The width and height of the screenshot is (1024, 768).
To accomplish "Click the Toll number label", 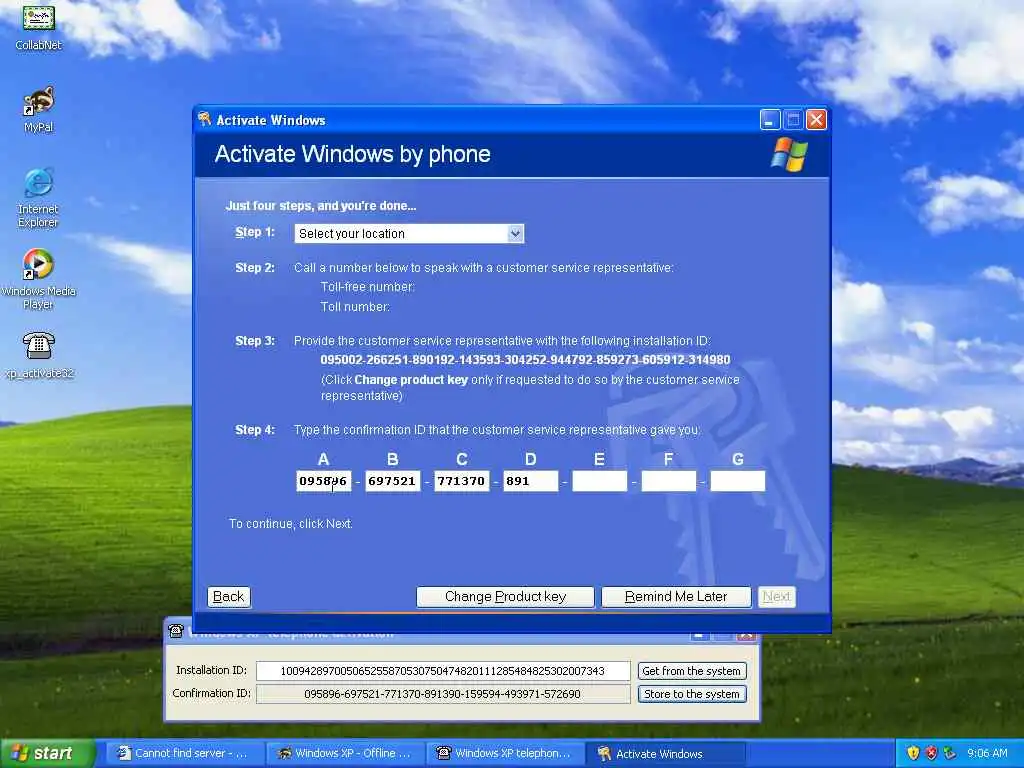I will (x=355, y=307).
